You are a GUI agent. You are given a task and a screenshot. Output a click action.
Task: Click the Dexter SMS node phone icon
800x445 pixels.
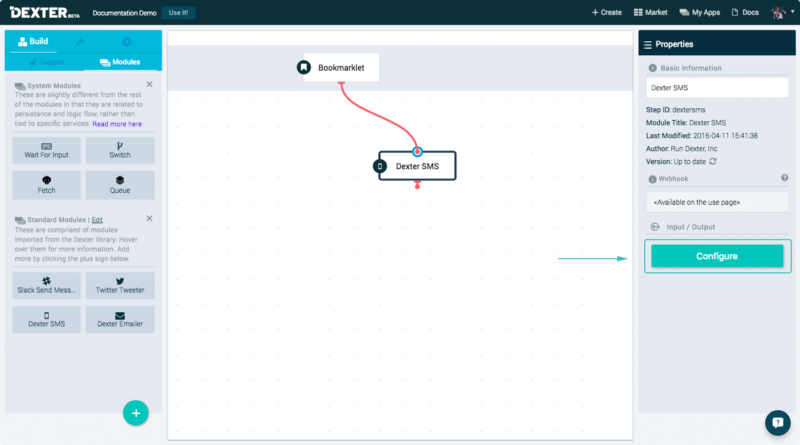(x=380, y=166)
